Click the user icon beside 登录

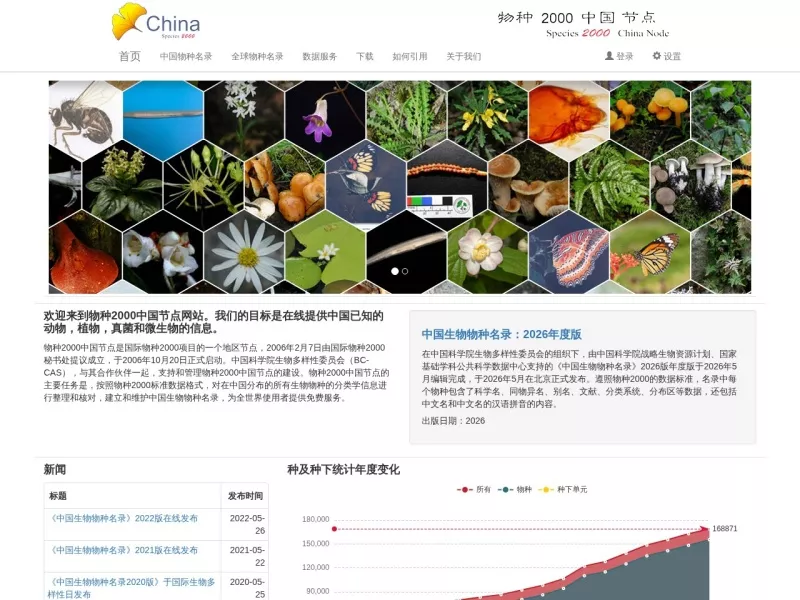(x=609, y=56)
